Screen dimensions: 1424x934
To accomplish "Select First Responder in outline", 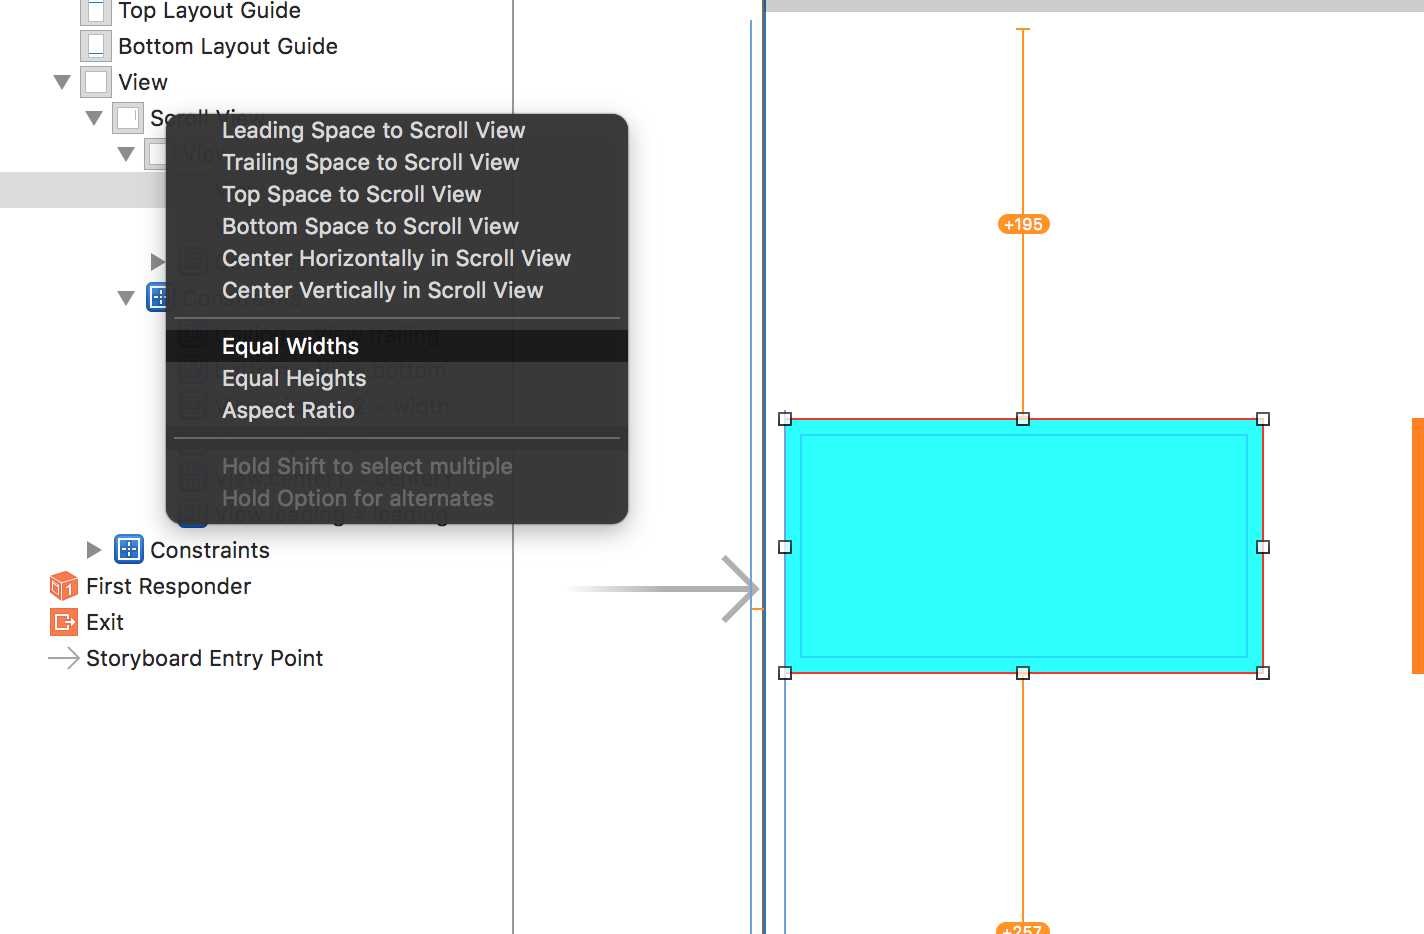I will point(168,586).
